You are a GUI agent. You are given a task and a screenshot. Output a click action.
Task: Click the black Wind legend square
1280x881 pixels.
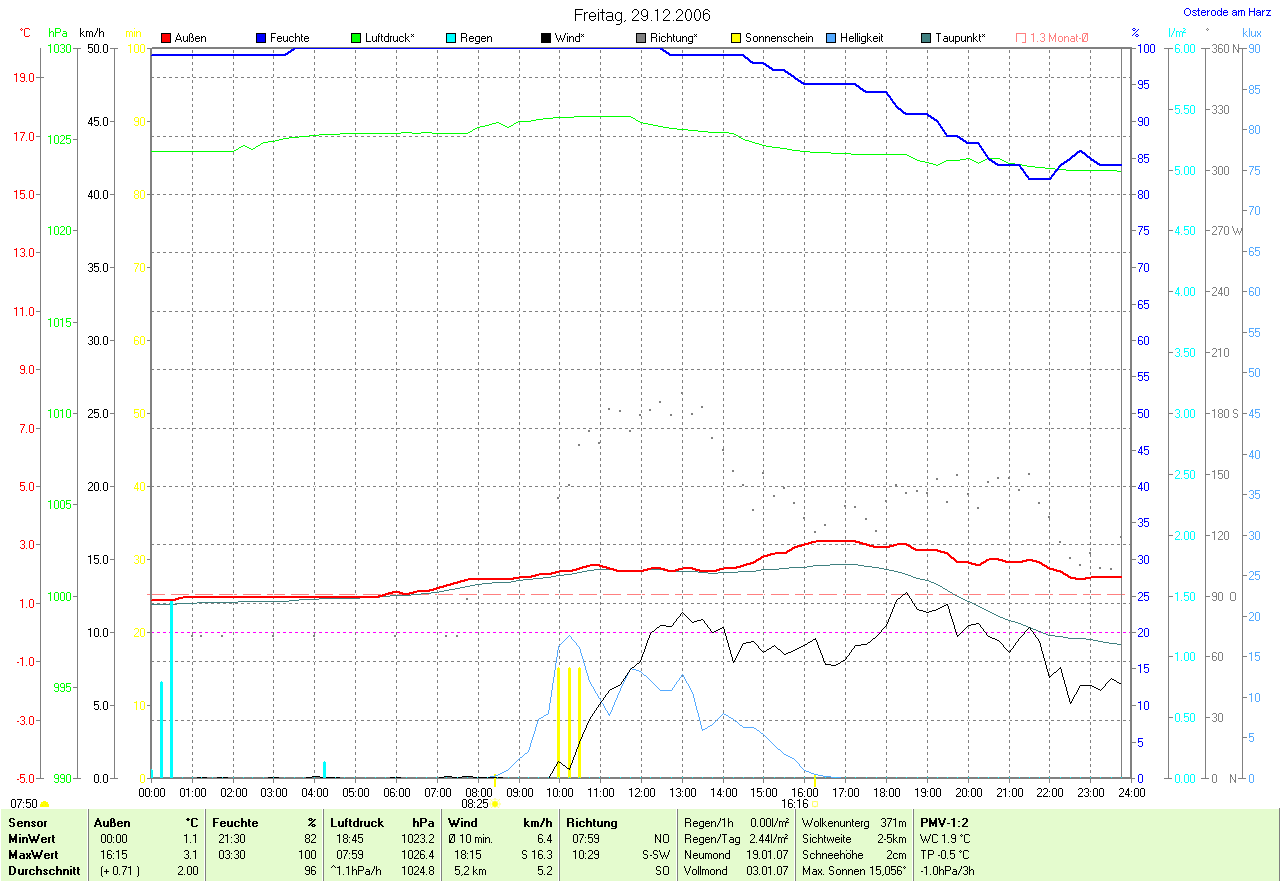click(x=545, y=38)
